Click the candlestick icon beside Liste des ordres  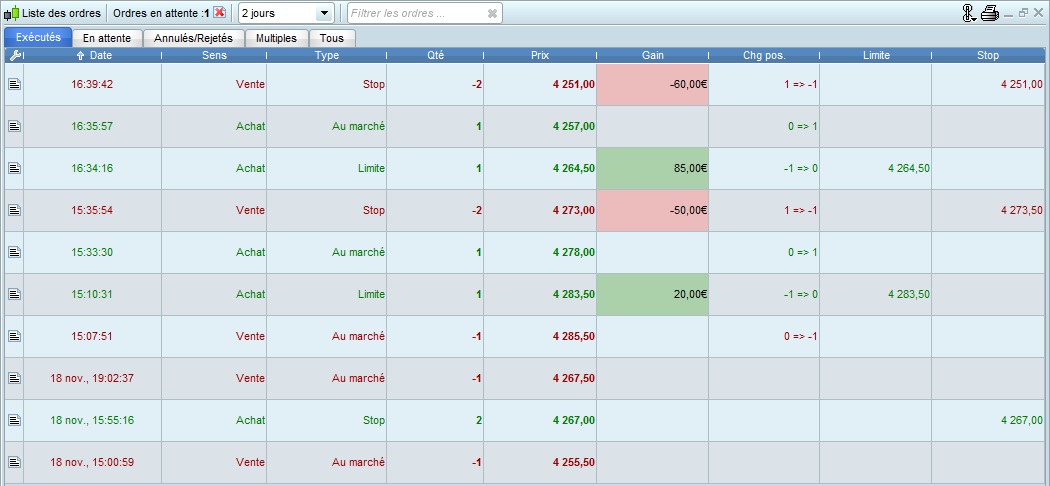12,13
